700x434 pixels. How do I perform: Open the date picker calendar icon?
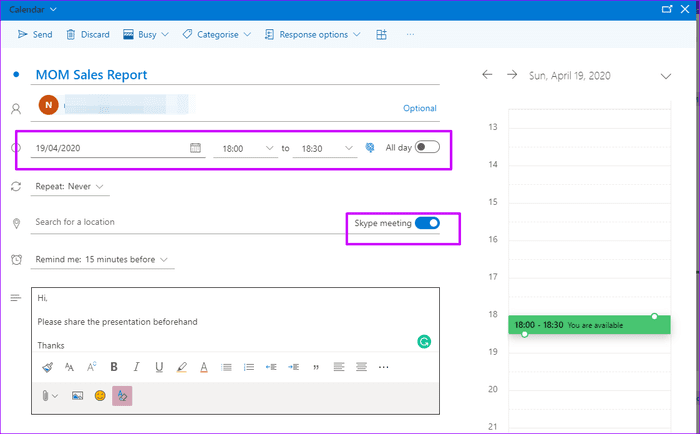pyautogui.click(x=196, y=148)
